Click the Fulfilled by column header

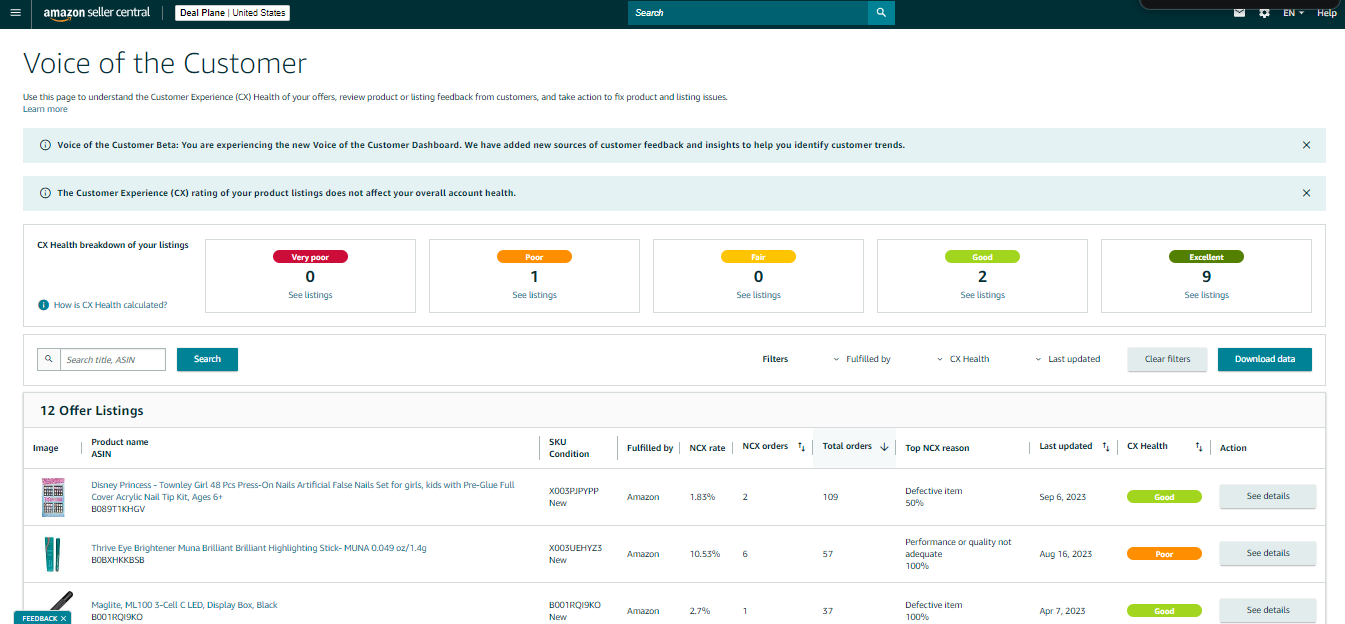pos(650,448)
